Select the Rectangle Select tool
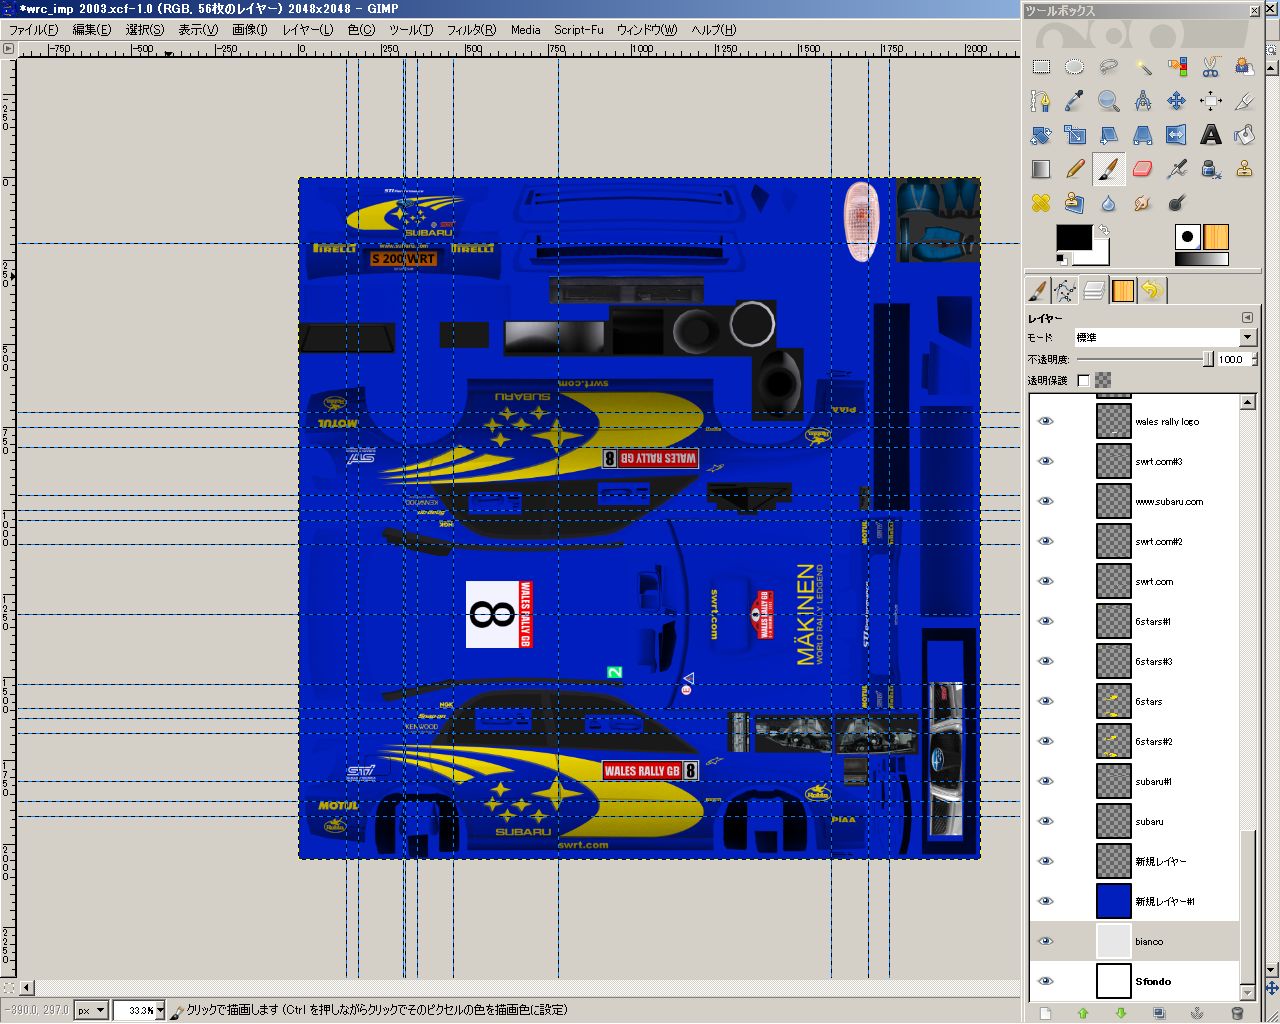1280x1024 pixels. tap(1041, 67)
